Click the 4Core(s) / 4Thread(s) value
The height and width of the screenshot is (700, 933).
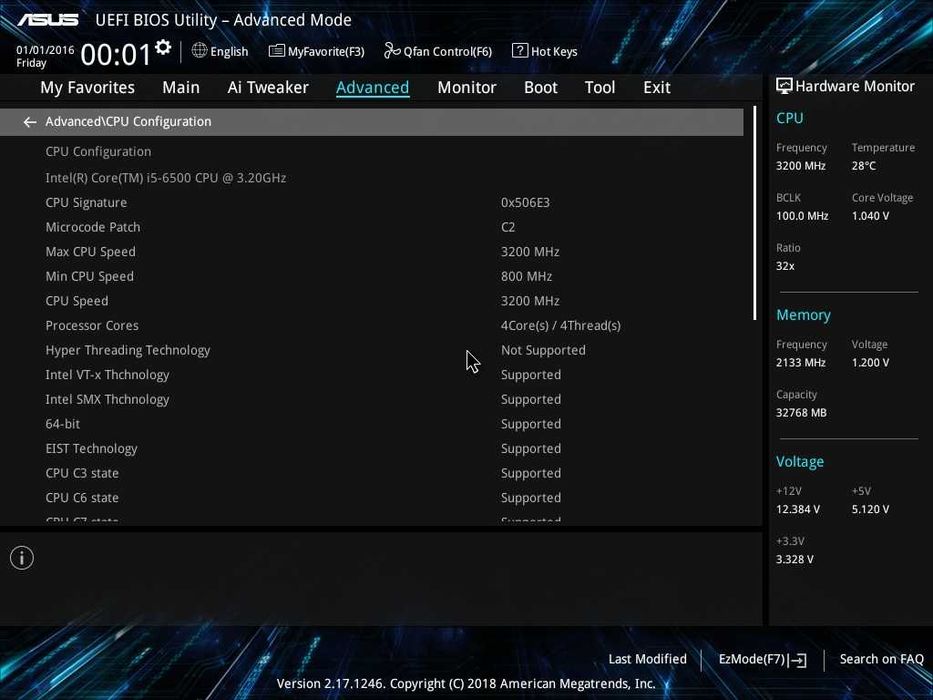(x=561, y=326)
